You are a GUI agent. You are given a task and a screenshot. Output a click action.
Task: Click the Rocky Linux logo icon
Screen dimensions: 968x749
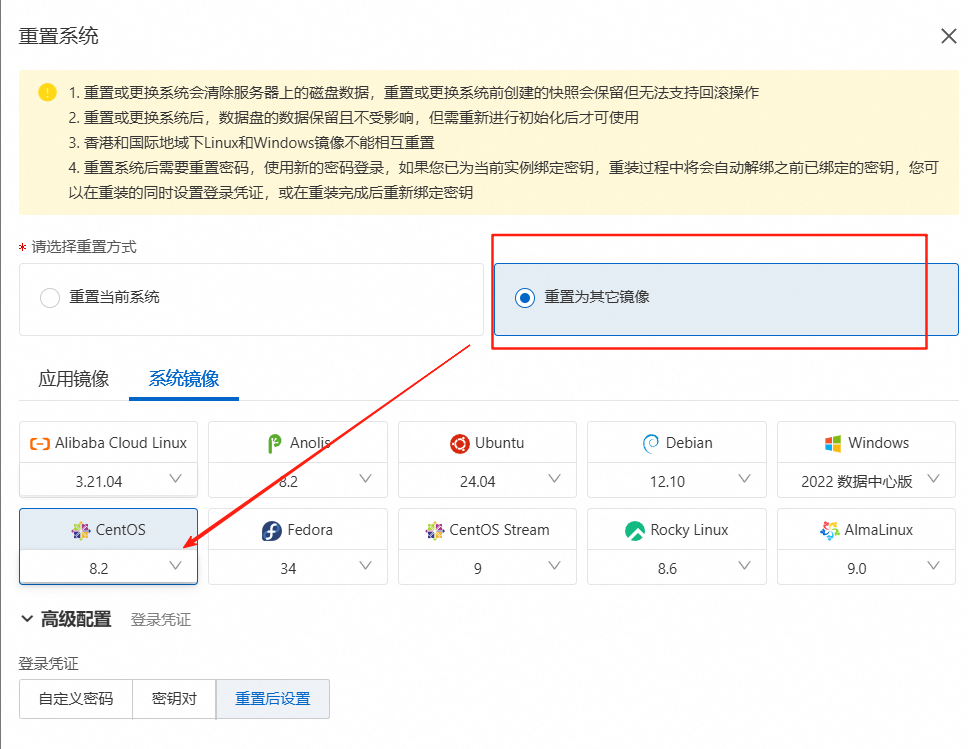click(635, 530)
